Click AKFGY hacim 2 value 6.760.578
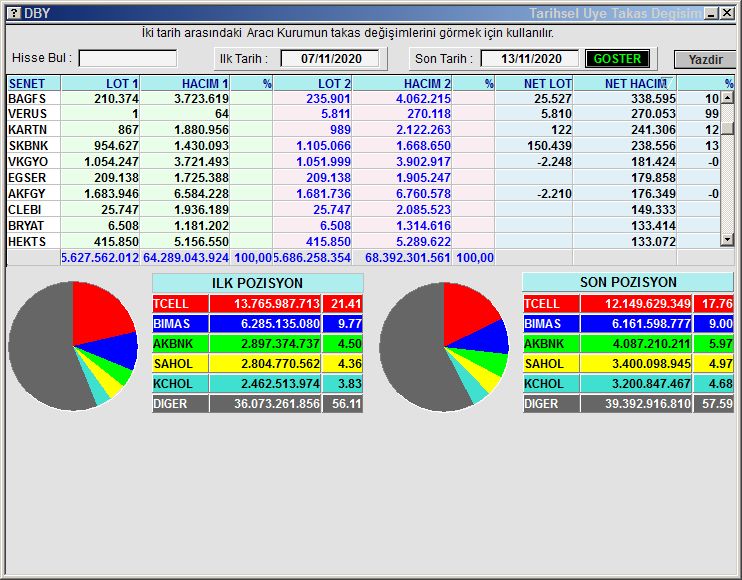742x580 pixels. click(424, 194)
